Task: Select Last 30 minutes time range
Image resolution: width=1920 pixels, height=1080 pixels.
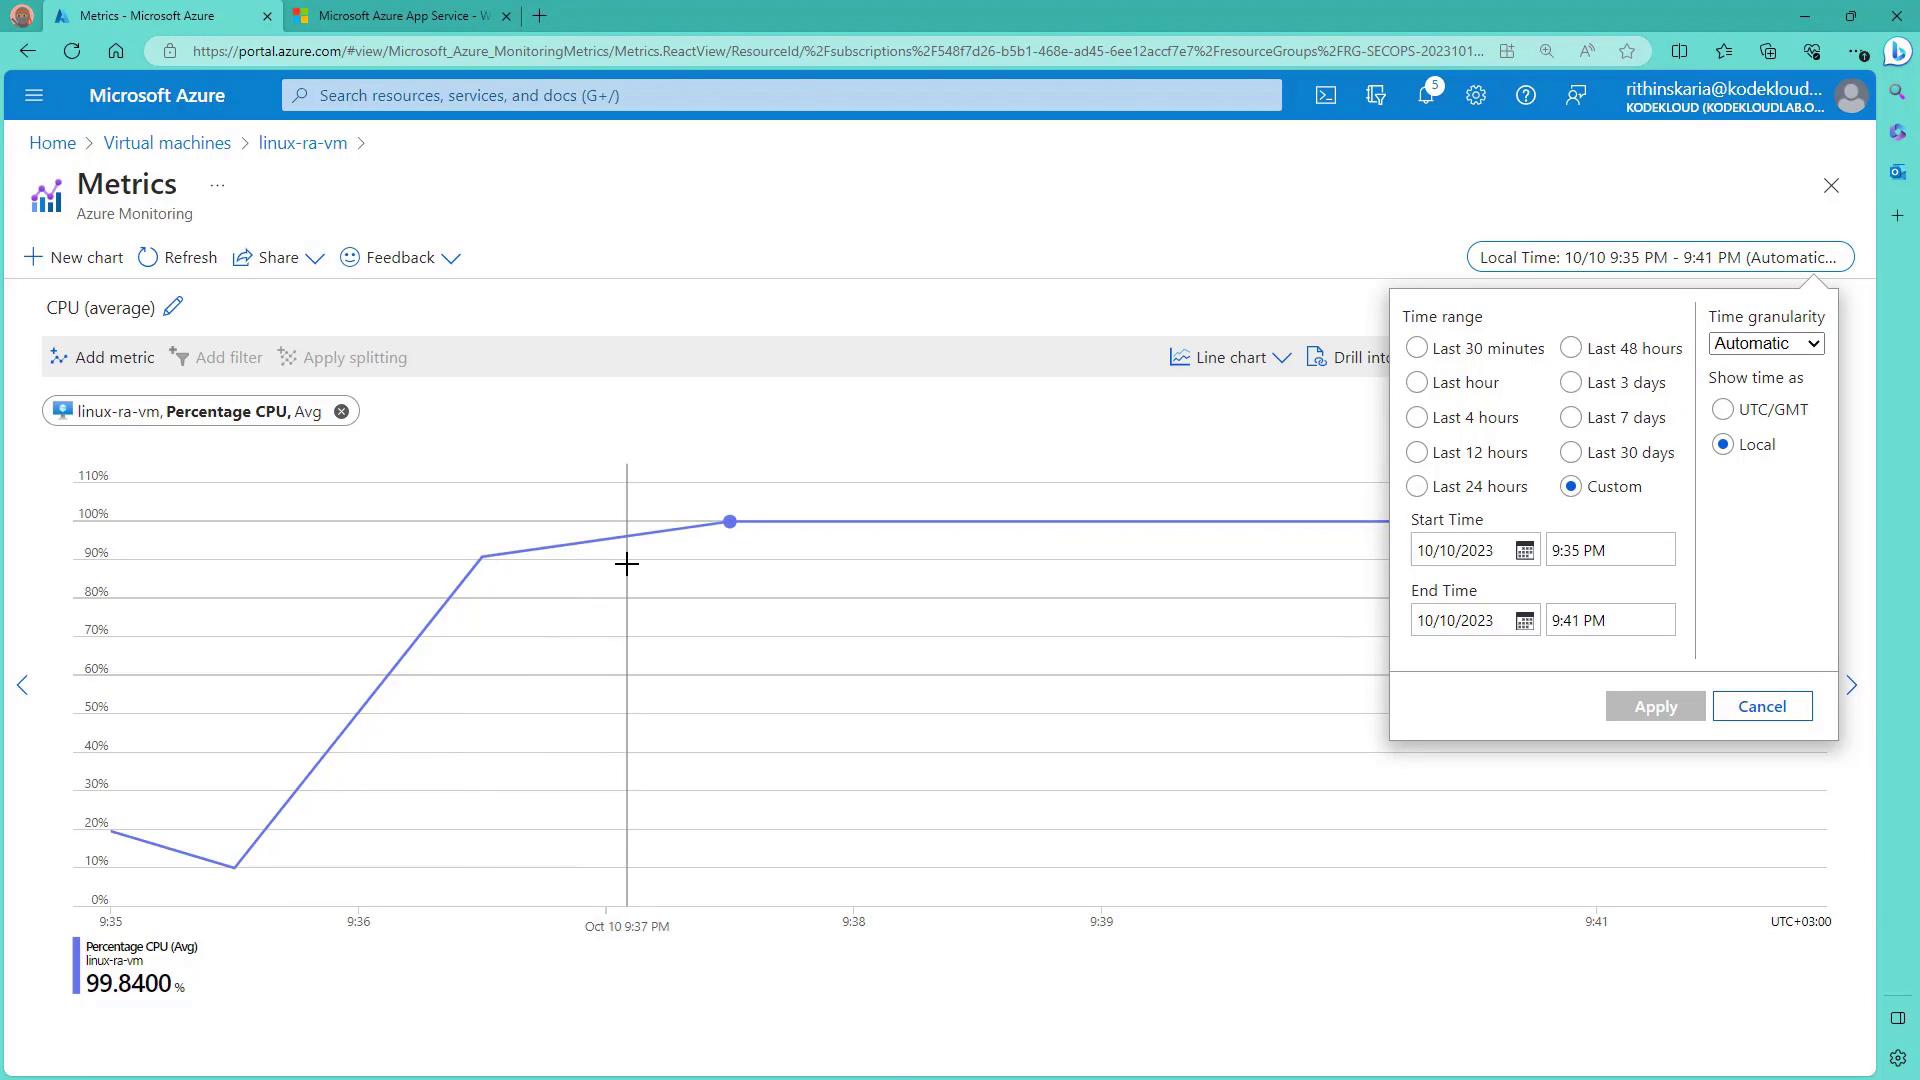Action: (1416, 348)
